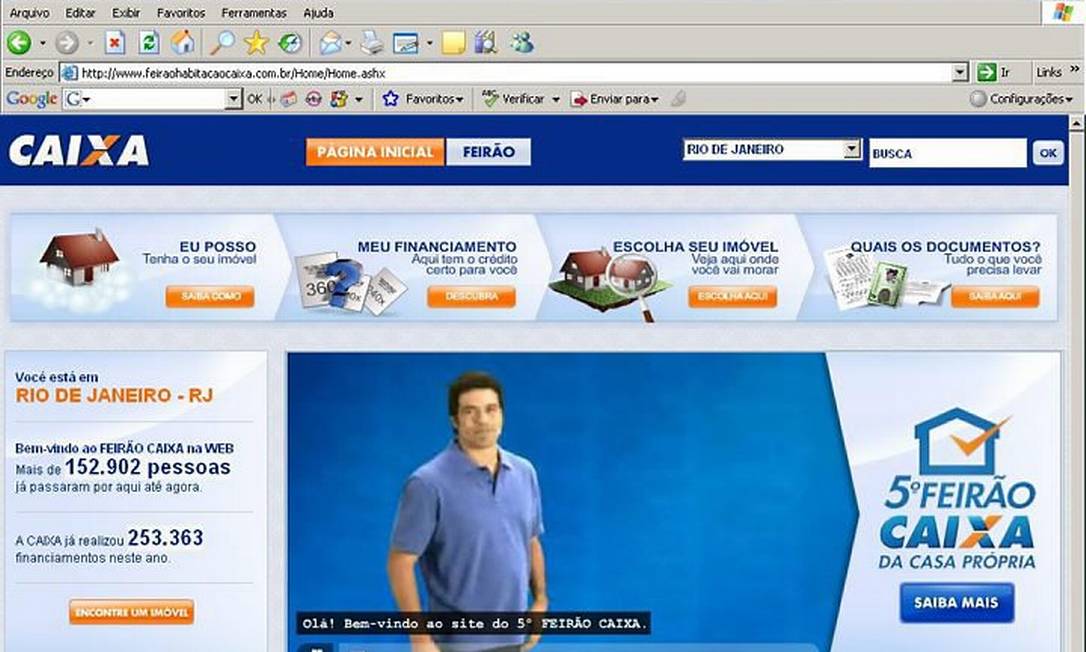The width and height of the screenshot is (1086, 652).
Task: Click inside the BUSCA search field
Action: tap(946, 154)
